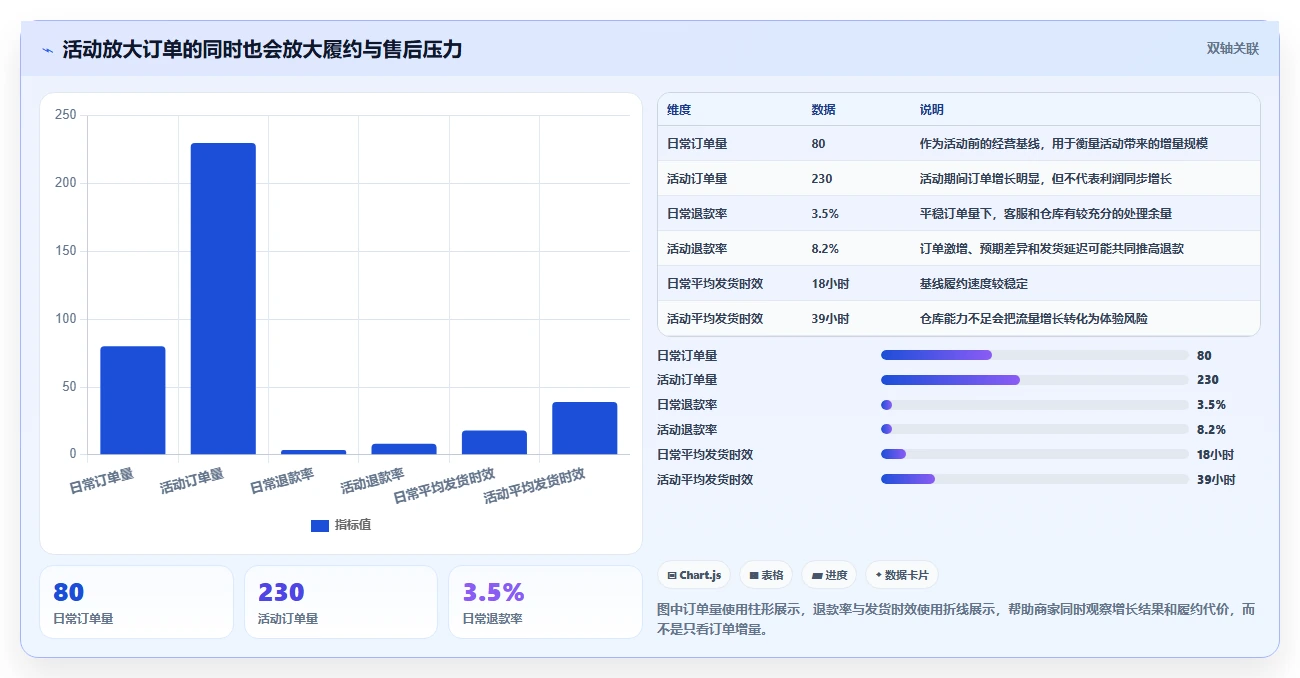1300x678 pixels.
Task: Click the 80 日常订单量 stat card
Action: point(136,602)
